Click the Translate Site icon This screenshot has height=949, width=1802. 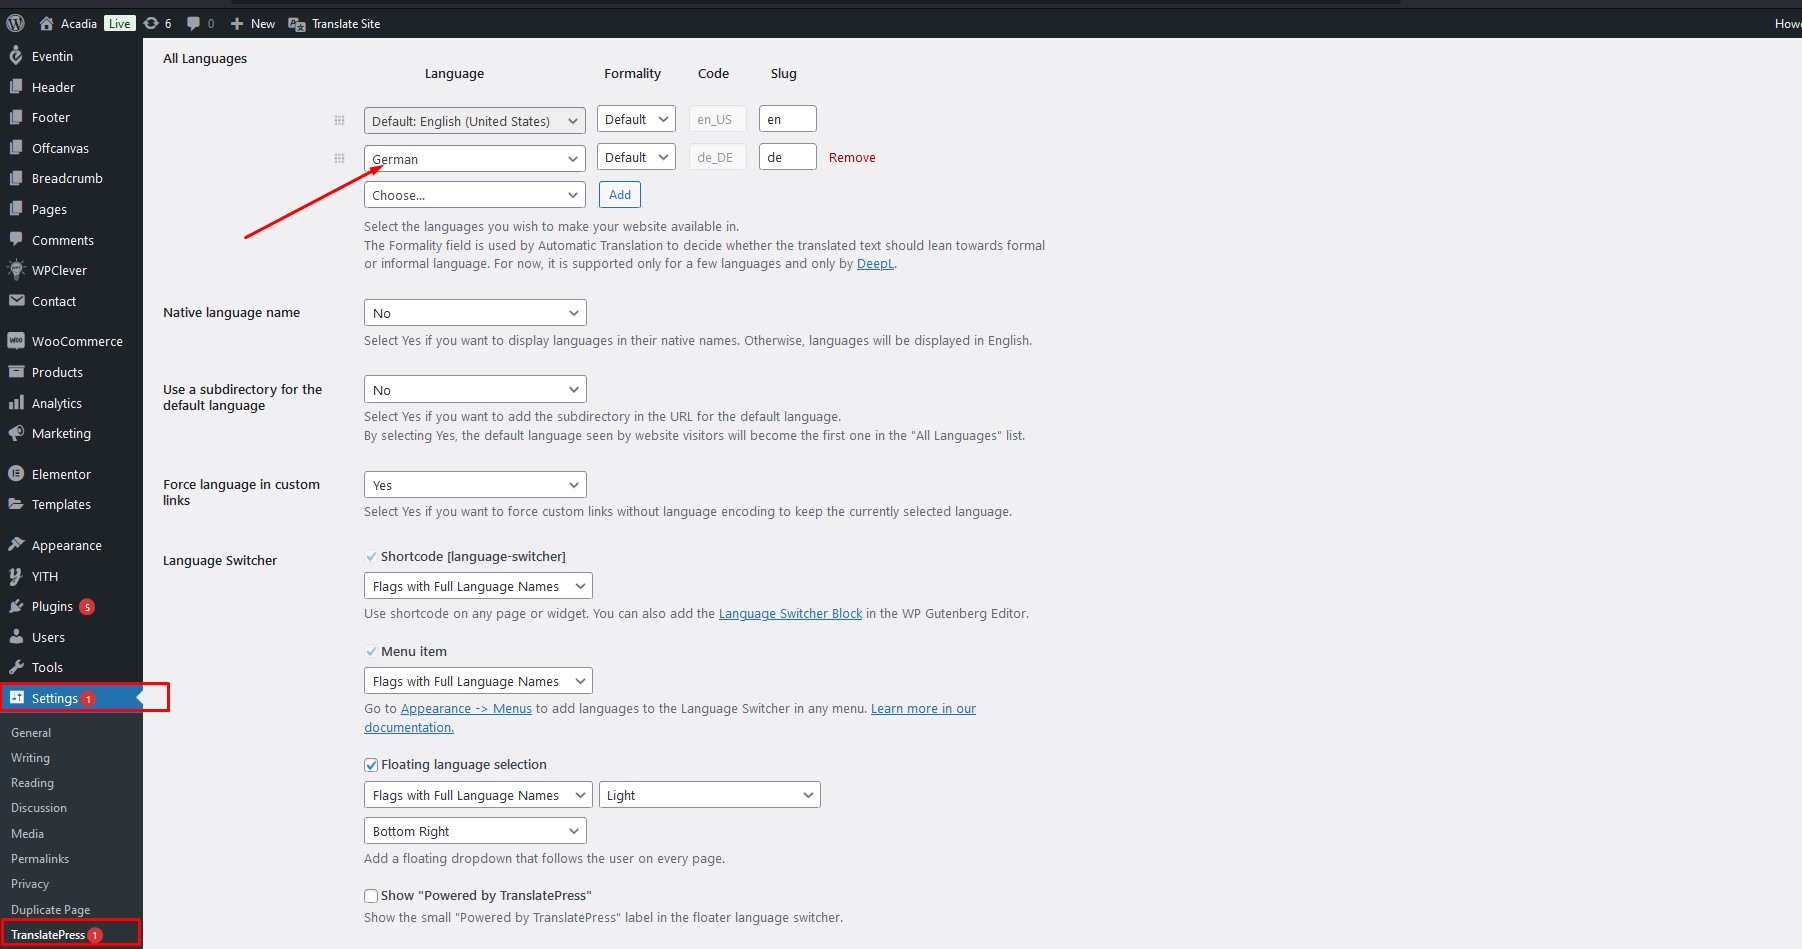(297, 24)
